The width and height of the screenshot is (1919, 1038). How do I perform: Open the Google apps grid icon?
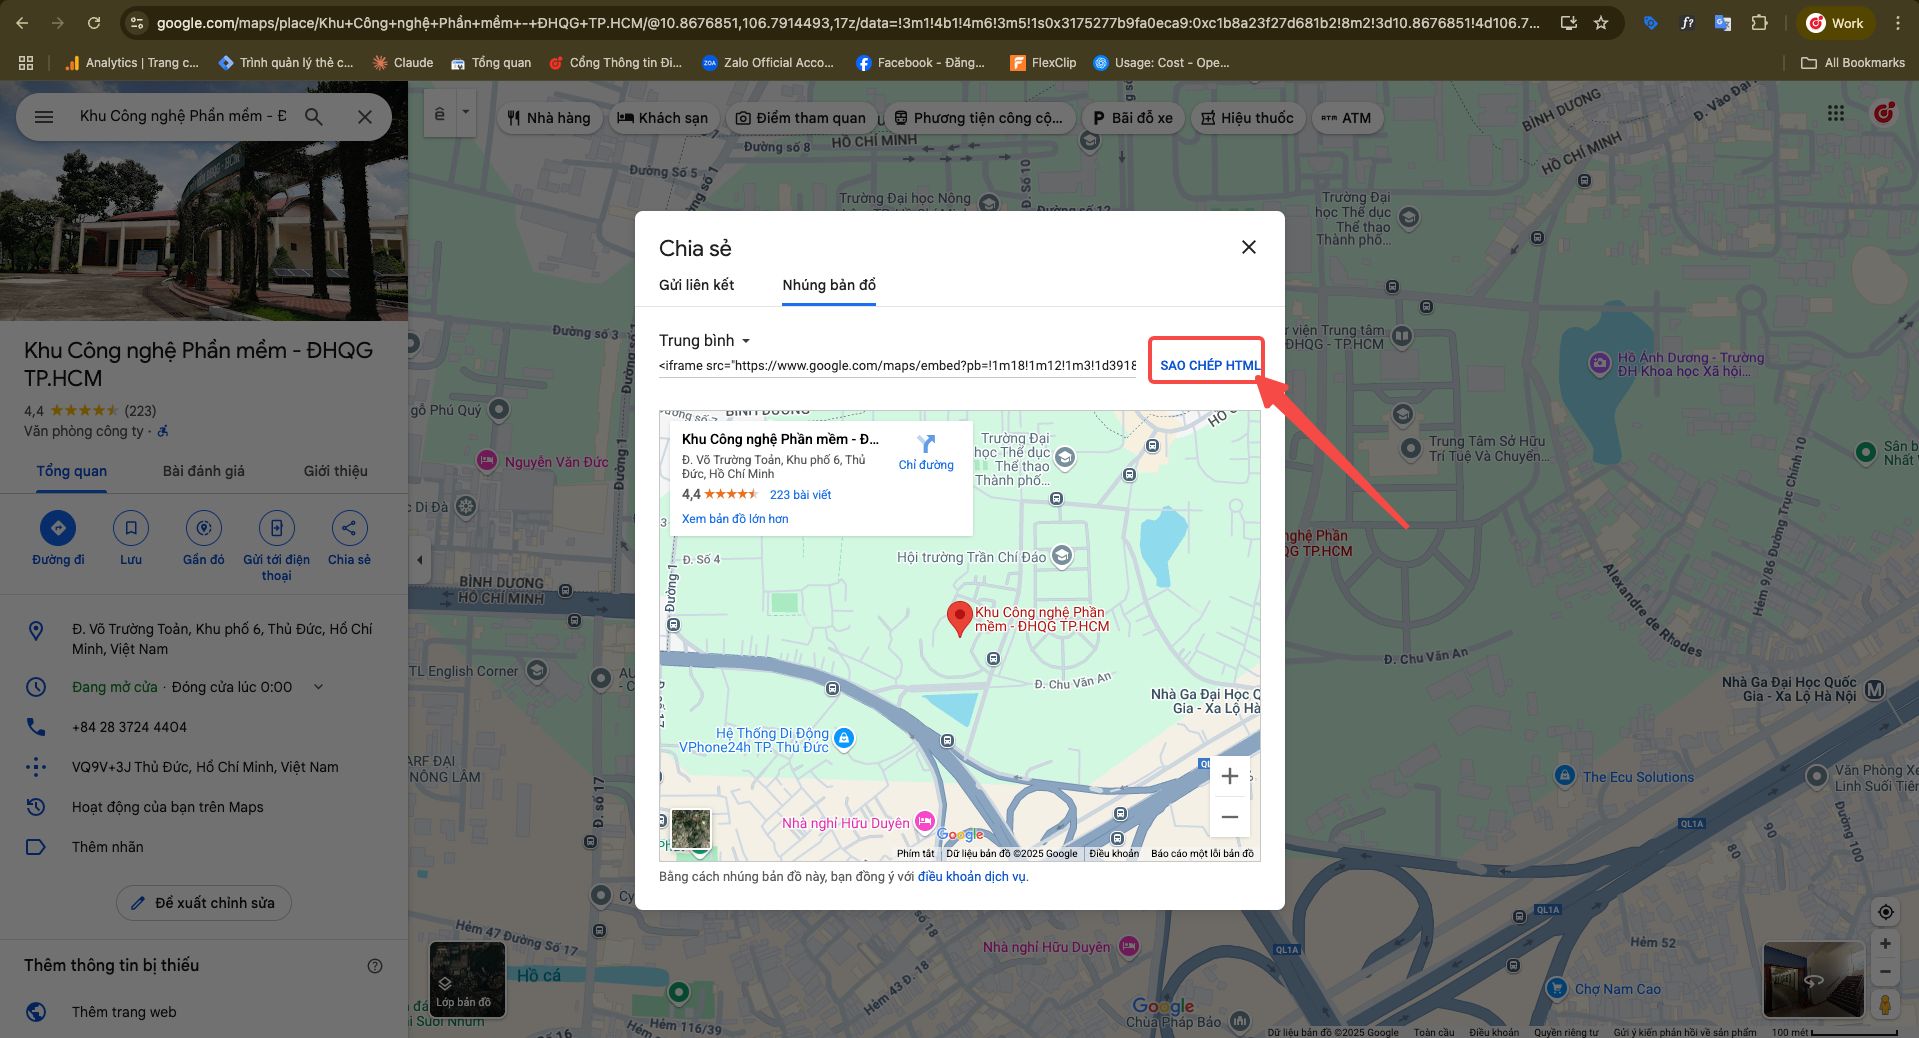[1835, 114]
